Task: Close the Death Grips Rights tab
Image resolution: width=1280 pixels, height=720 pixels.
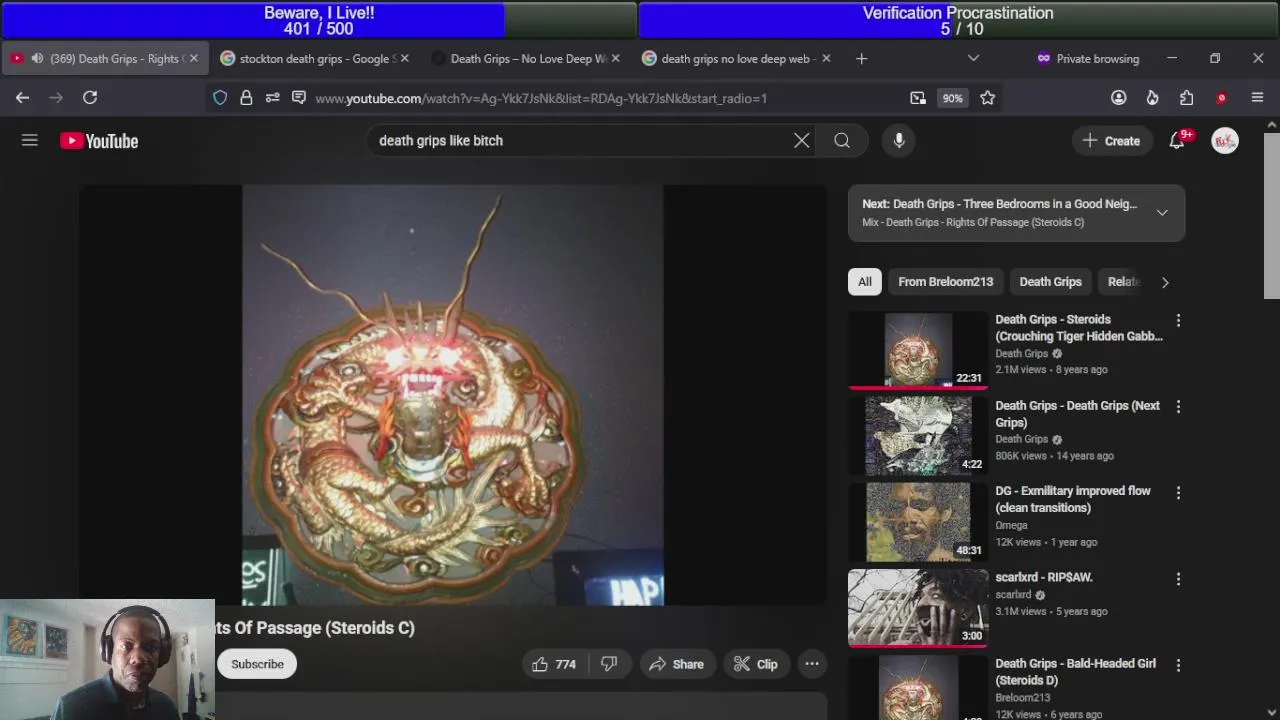Action: tap(194, 59)
